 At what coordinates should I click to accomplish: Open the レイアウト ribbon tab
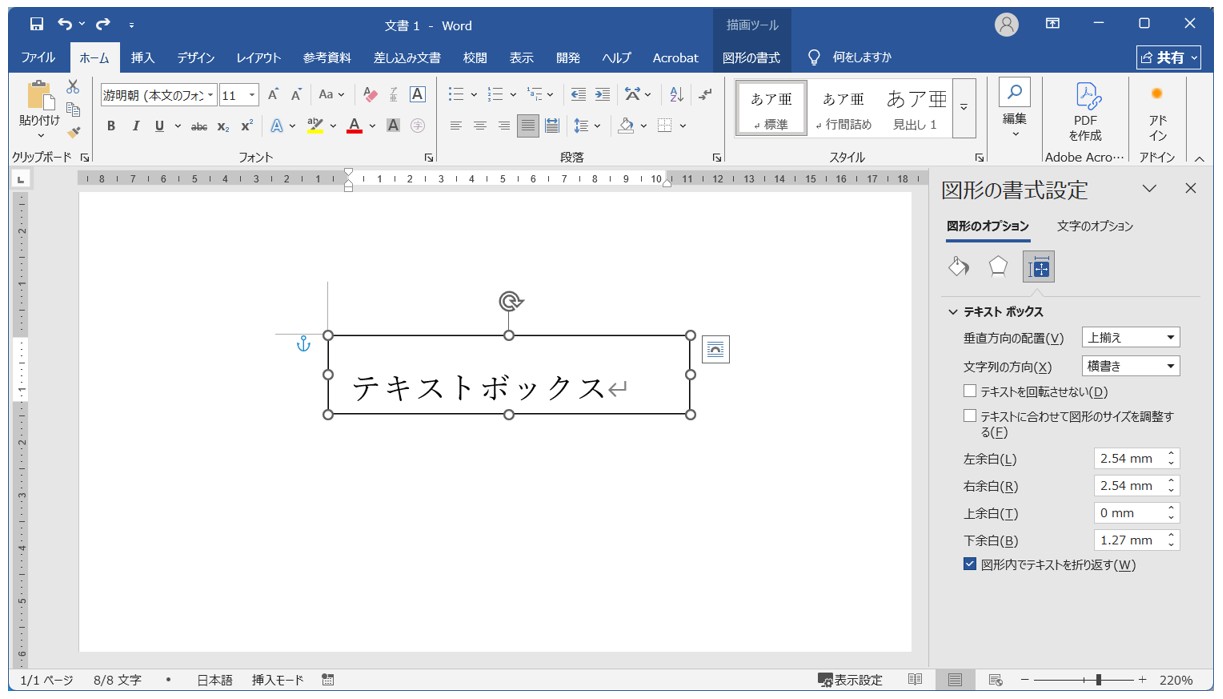[x=259, y=58]
